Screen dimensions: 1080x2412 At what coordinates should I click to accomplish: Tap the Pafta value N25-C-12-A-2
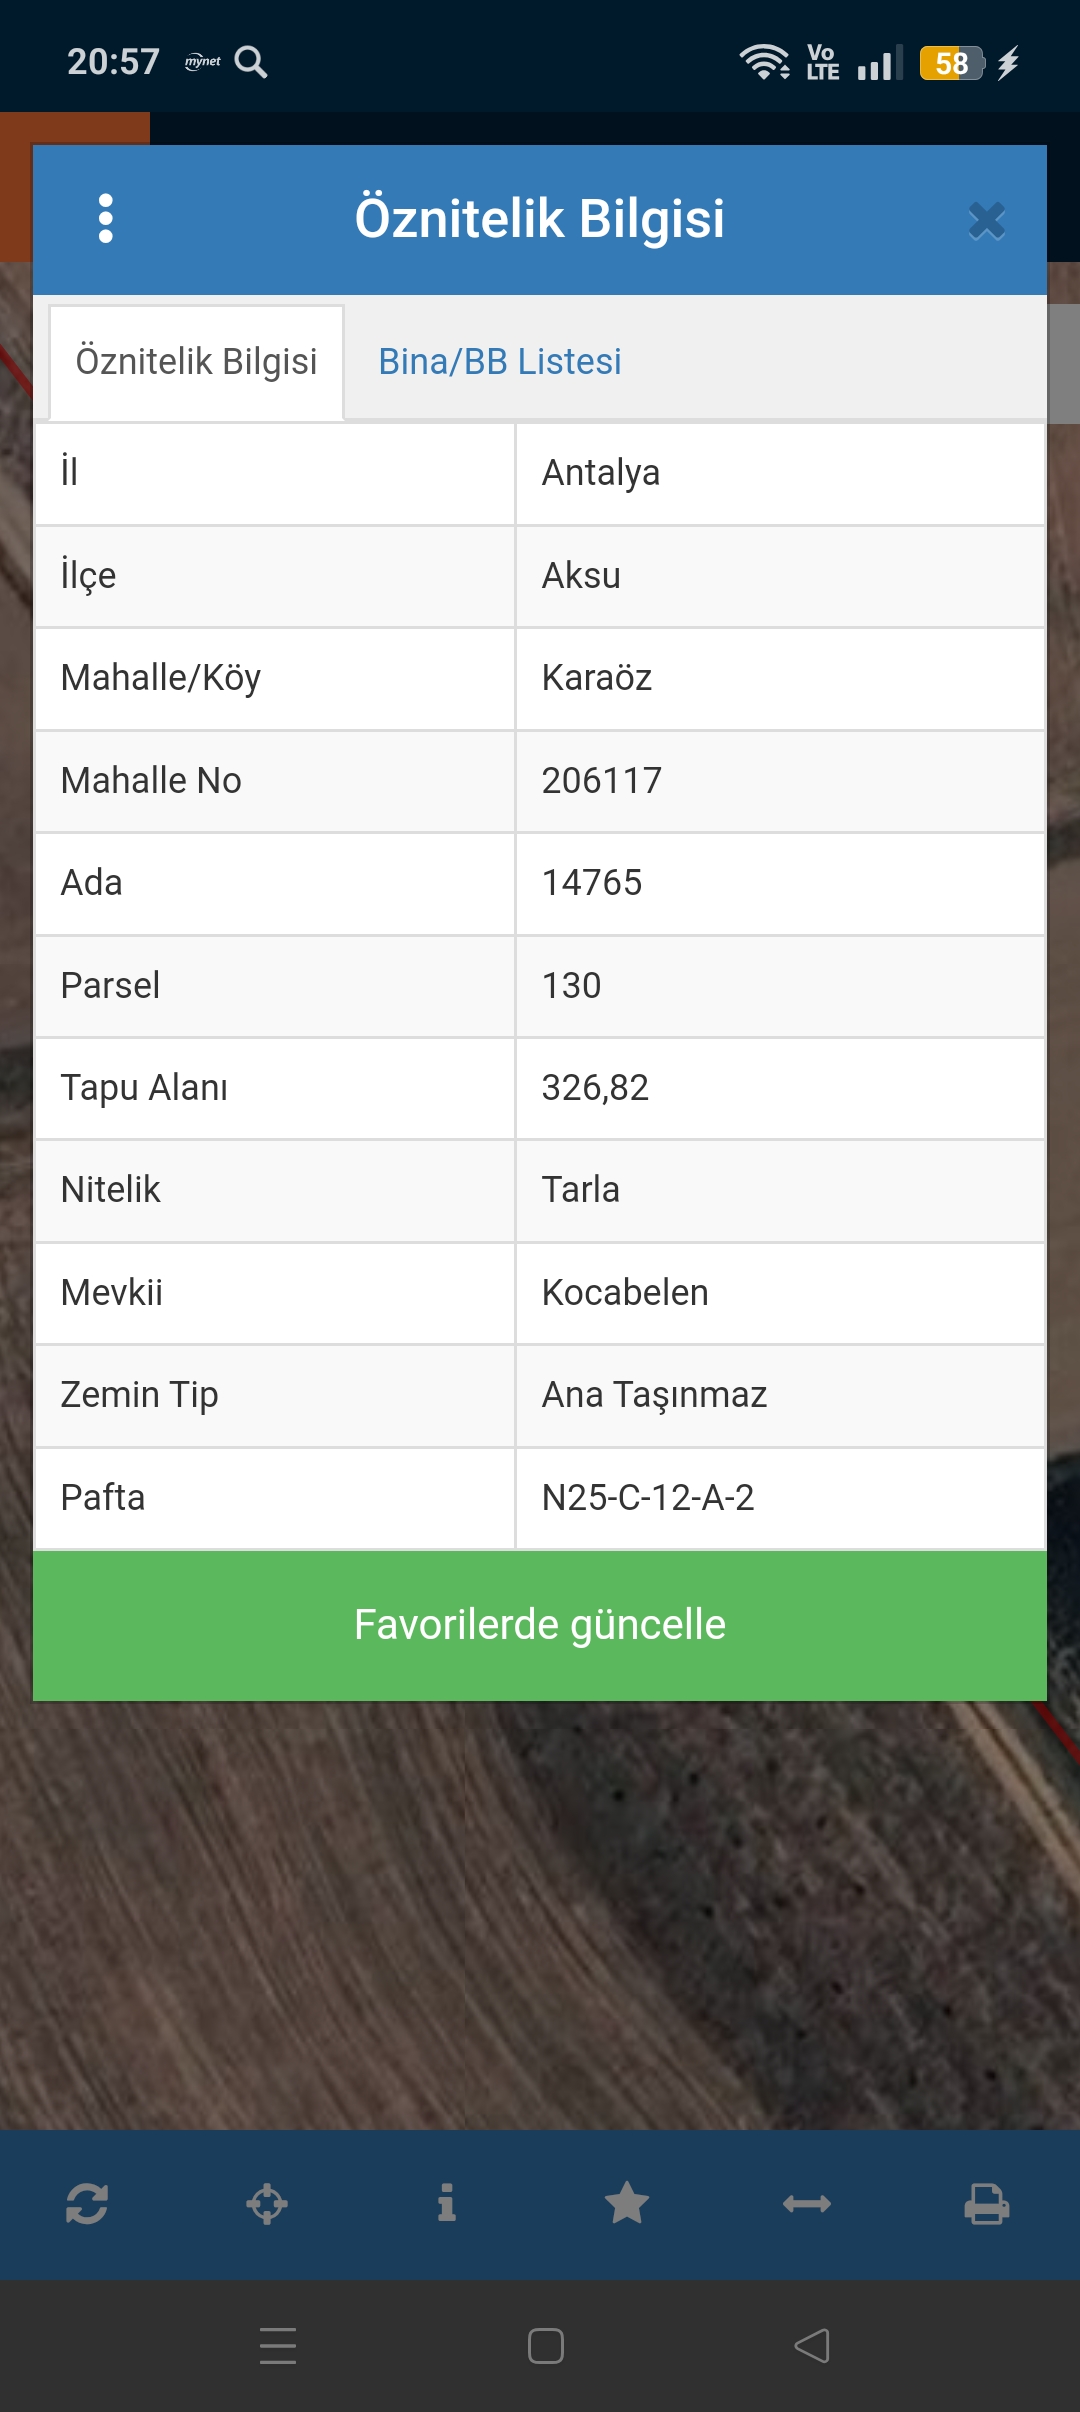(648, 1498)
